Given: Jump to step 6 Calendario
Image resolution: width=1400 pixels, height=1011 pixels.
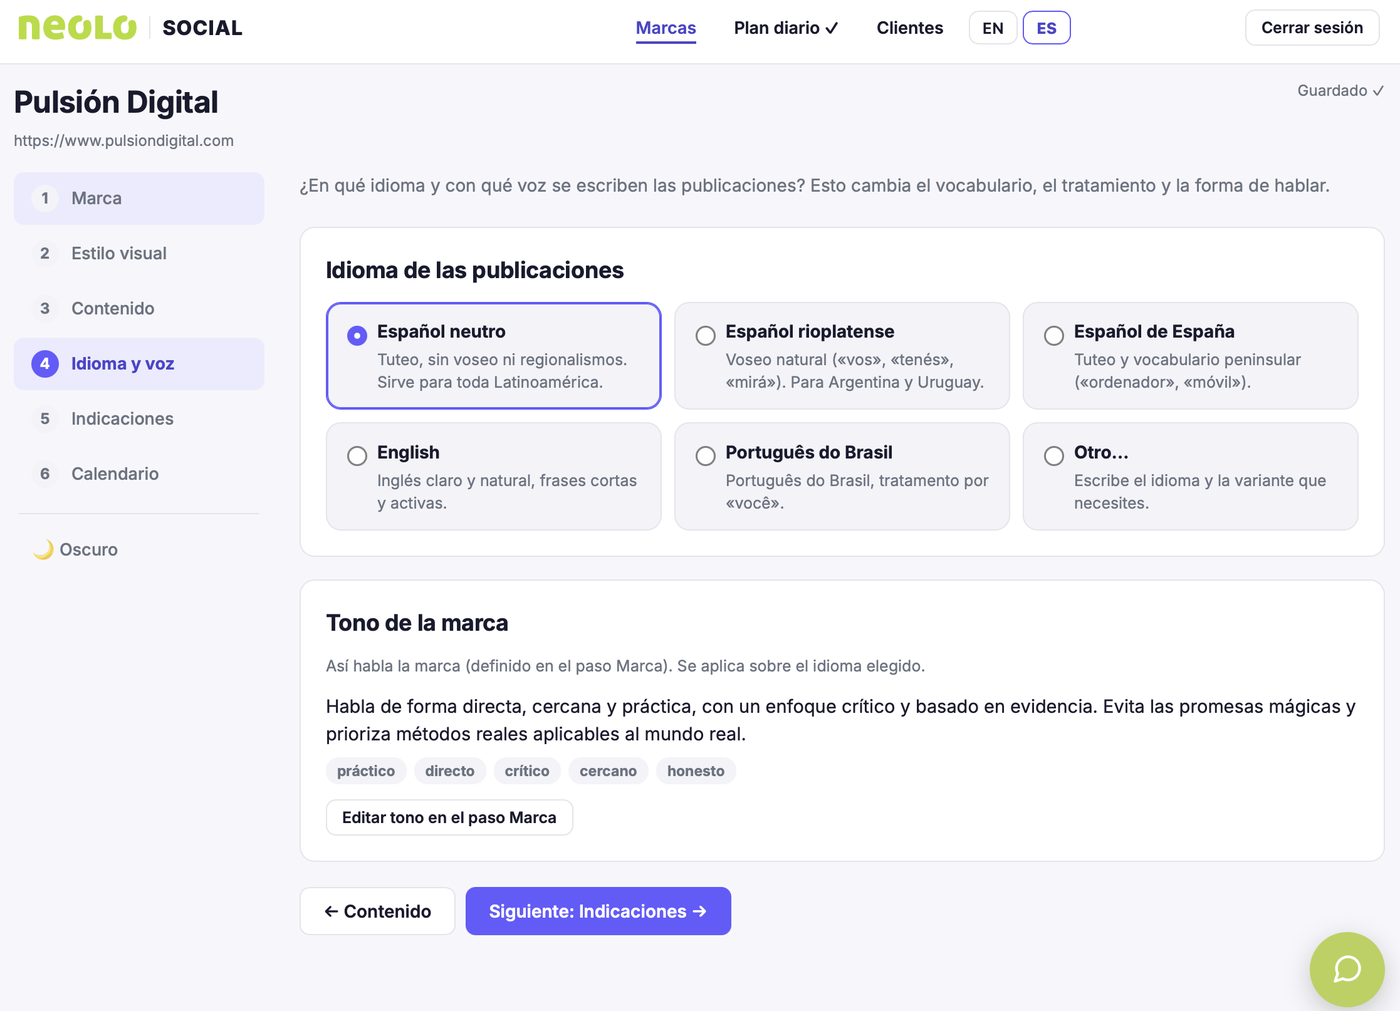Looking at the screenshot, I should (x=139, y=474).
